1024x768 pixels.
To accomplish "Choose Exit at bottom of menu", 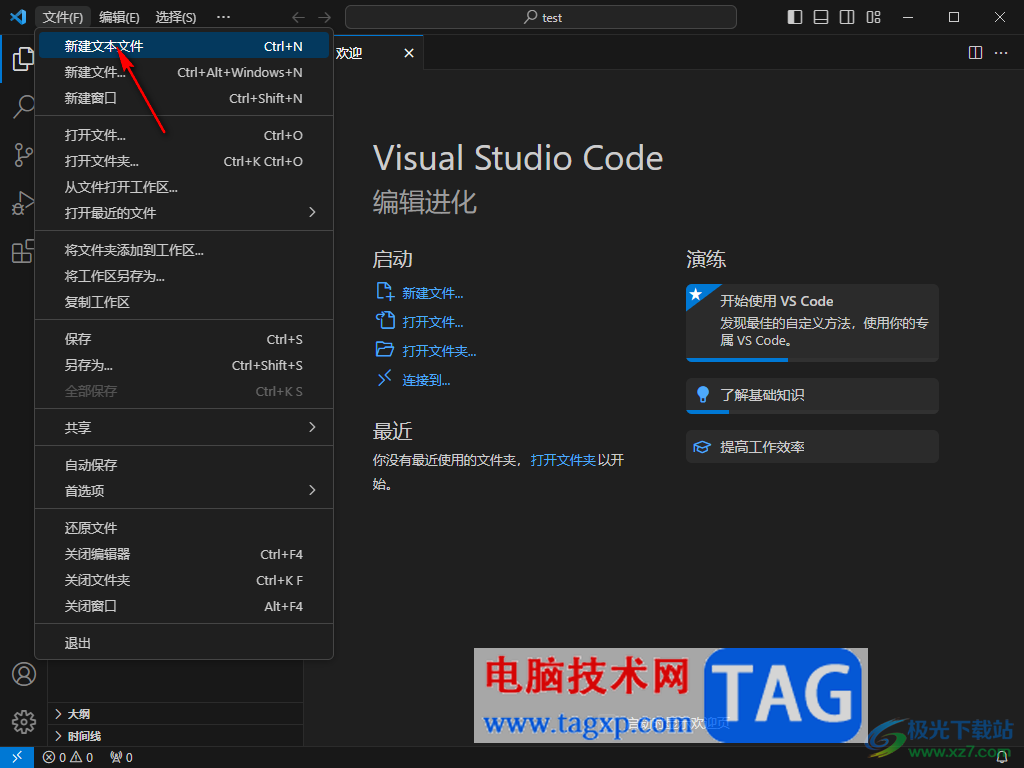I will click(x=184, y=643).
